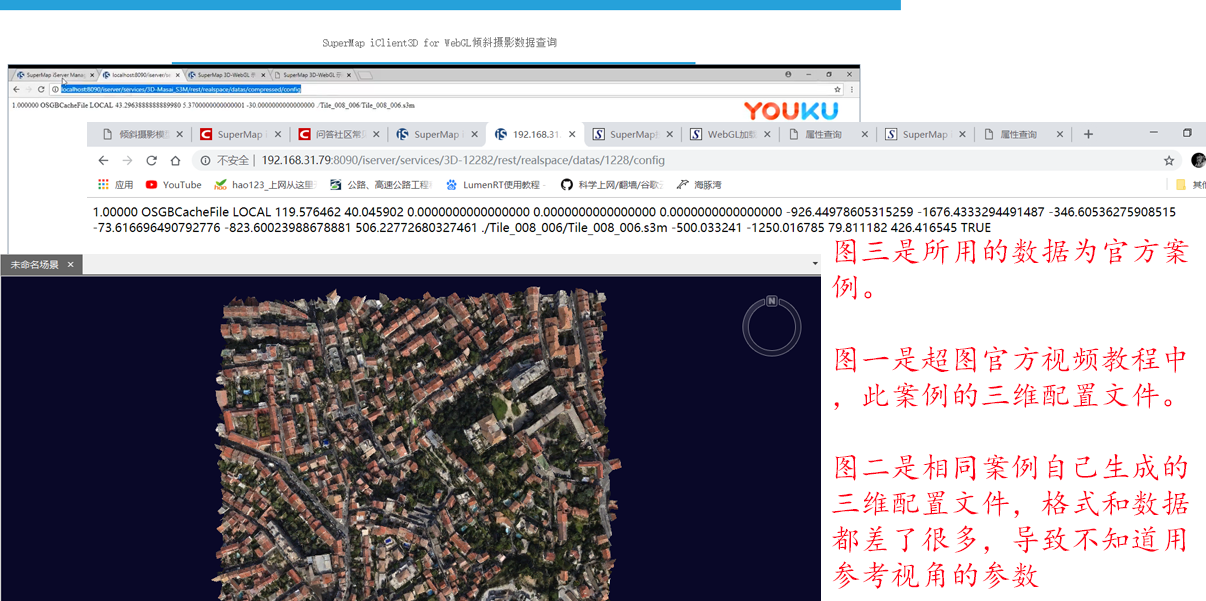Go back in the 192.168.31.79 browser window
The image size is (1206, 601).
point(103,160)
